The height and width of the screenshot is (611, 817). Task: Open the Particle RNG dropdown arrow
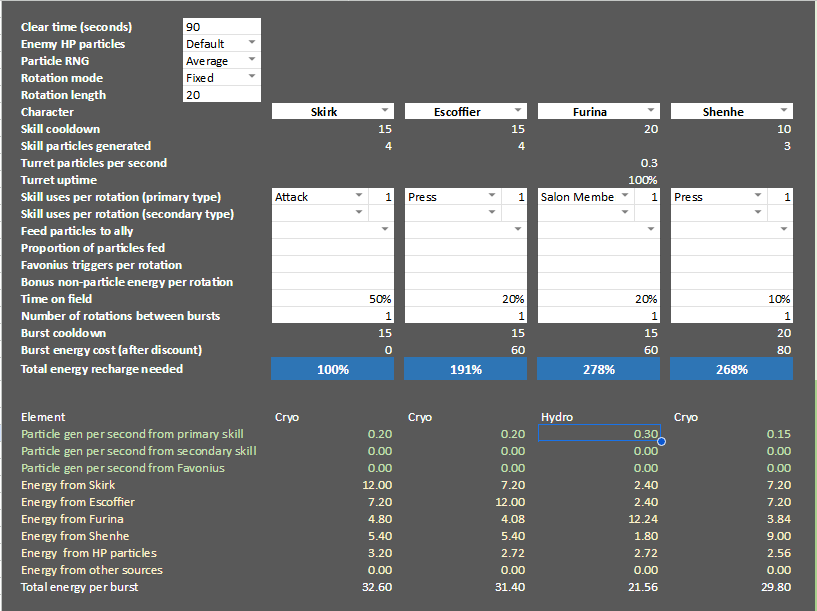coord(252,59)
